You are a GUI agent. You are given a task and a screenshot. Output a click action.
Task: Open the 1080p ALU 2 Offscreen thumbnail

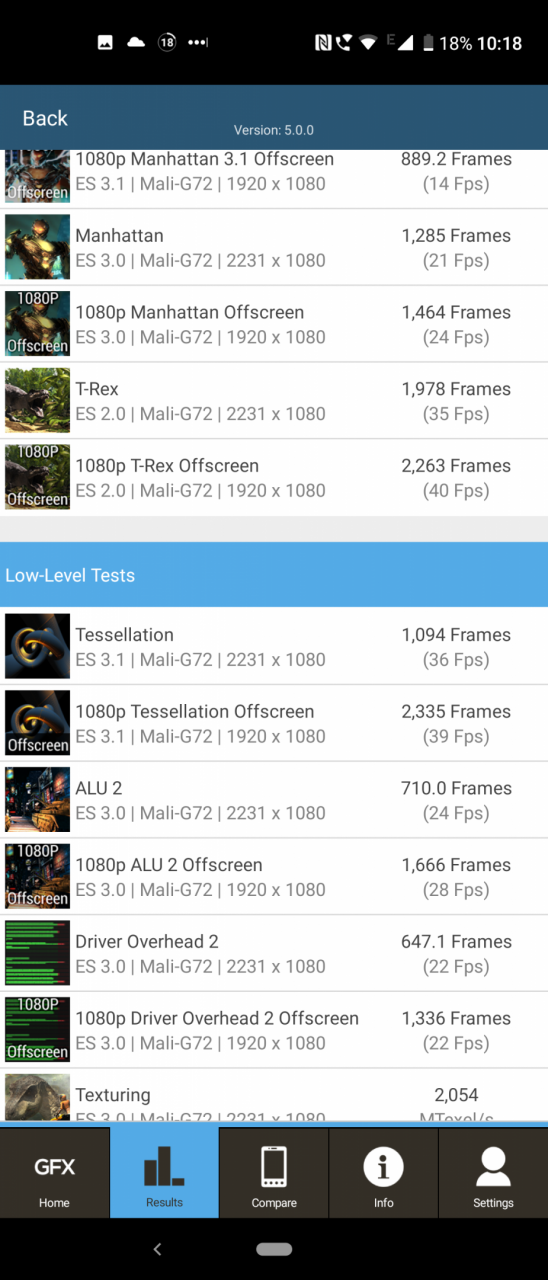point(37,877)
